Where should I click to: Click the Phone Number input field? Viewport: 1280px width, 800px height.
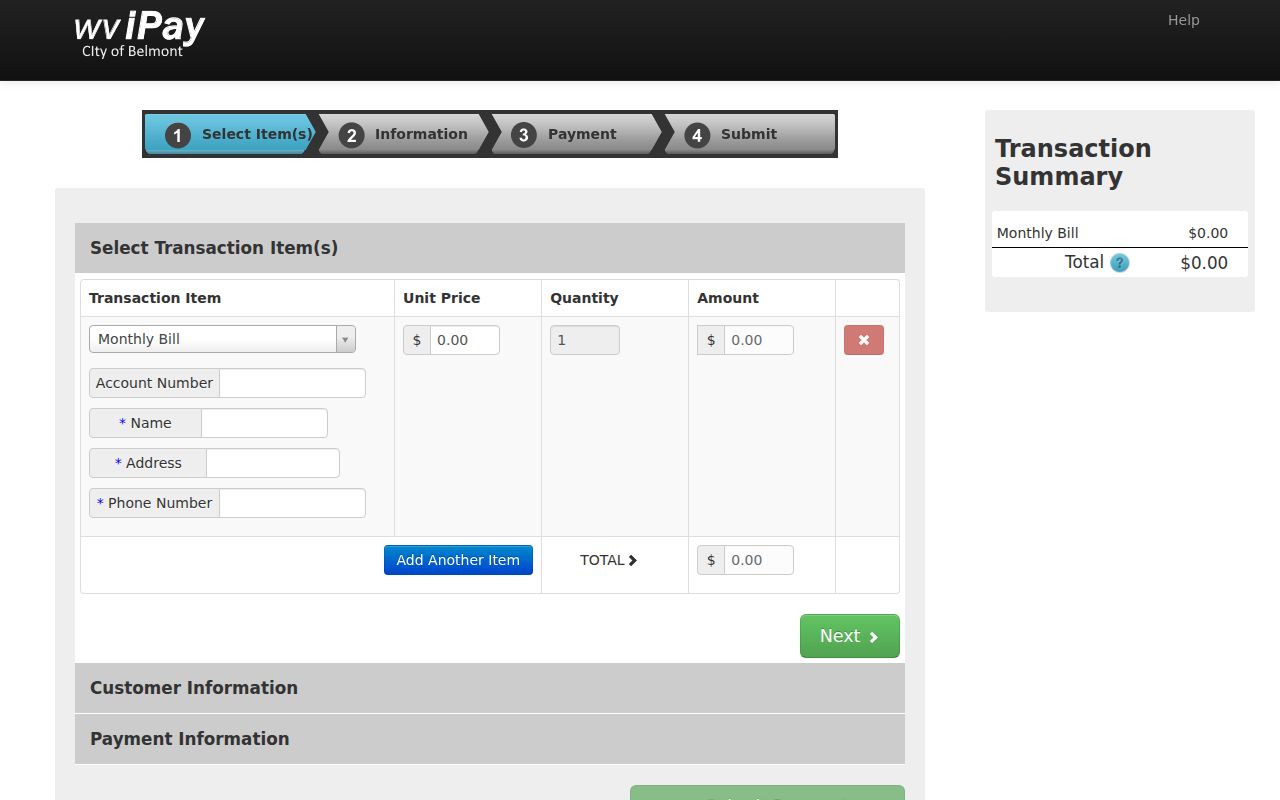click(292, 503)
